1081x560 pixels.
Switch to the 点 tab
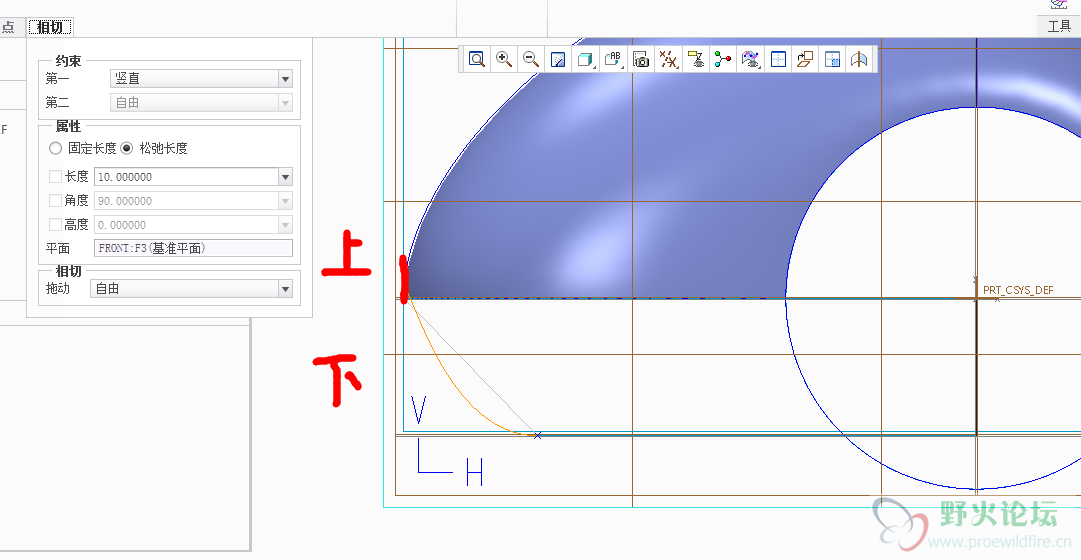(8, 27)
